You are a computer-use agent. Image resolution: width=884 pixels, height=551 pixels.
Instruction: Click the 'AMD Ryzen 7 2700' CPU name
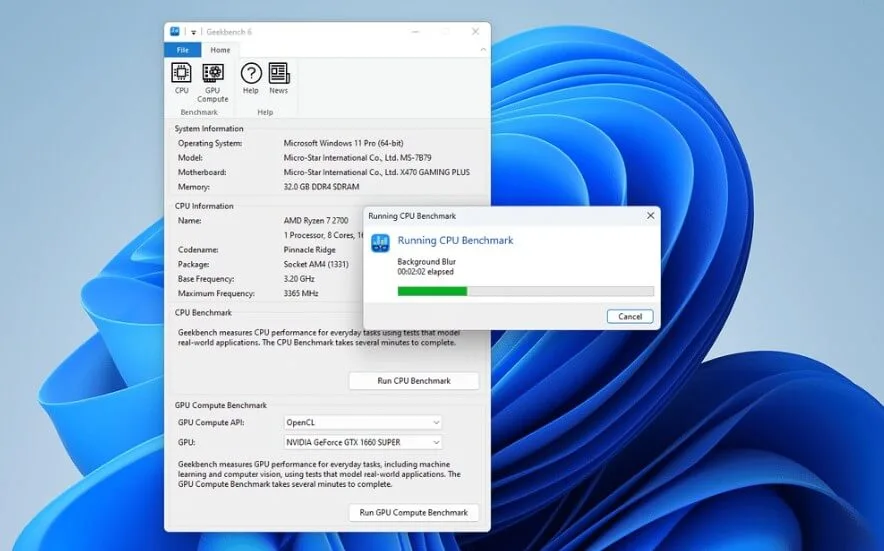point(316,221)
